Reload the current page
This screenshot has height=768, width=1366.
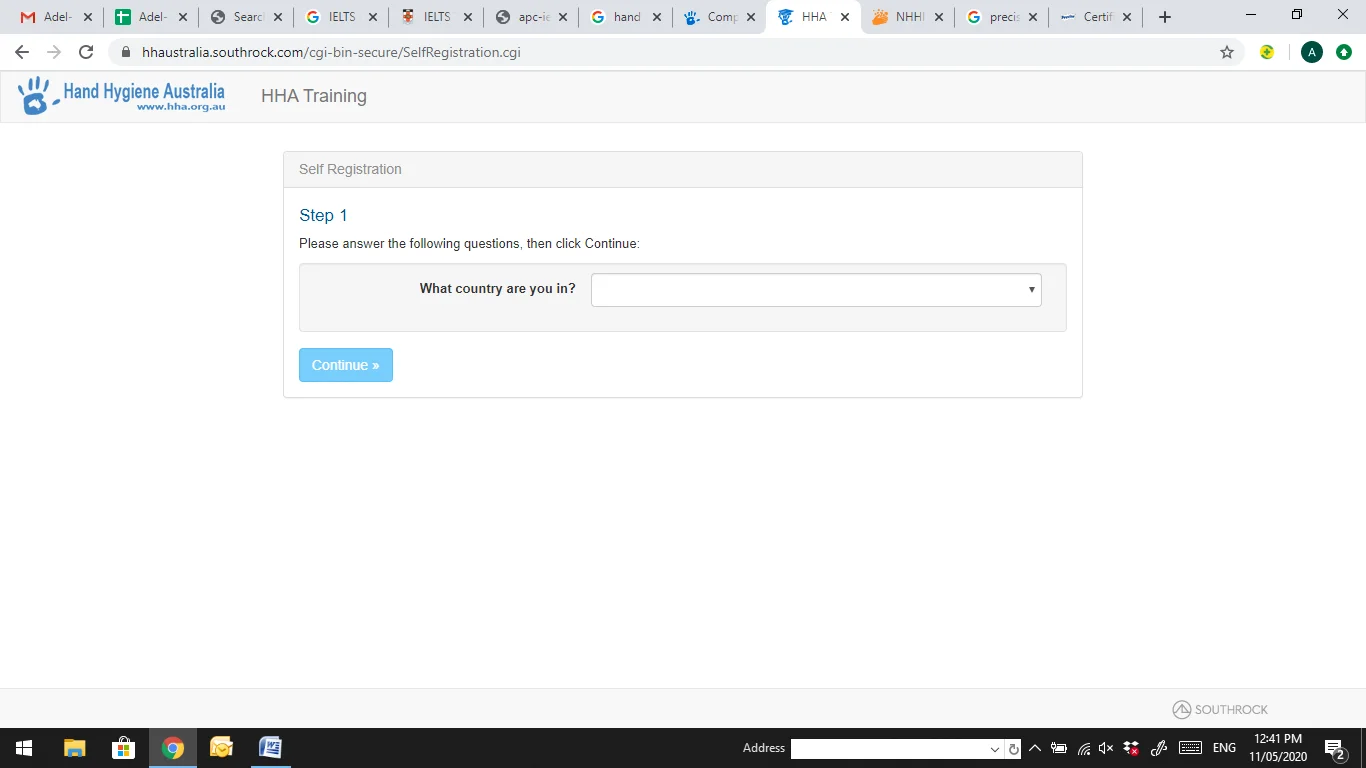(x=86, y=52)
